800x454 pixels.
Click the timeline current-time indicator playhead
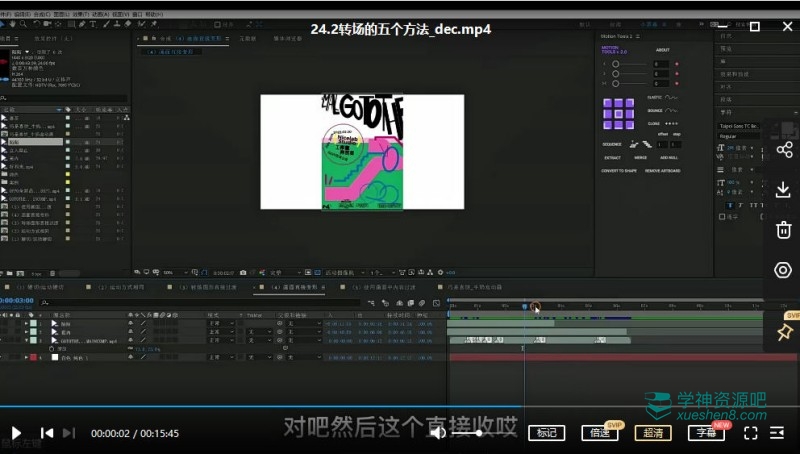(524, 306)
